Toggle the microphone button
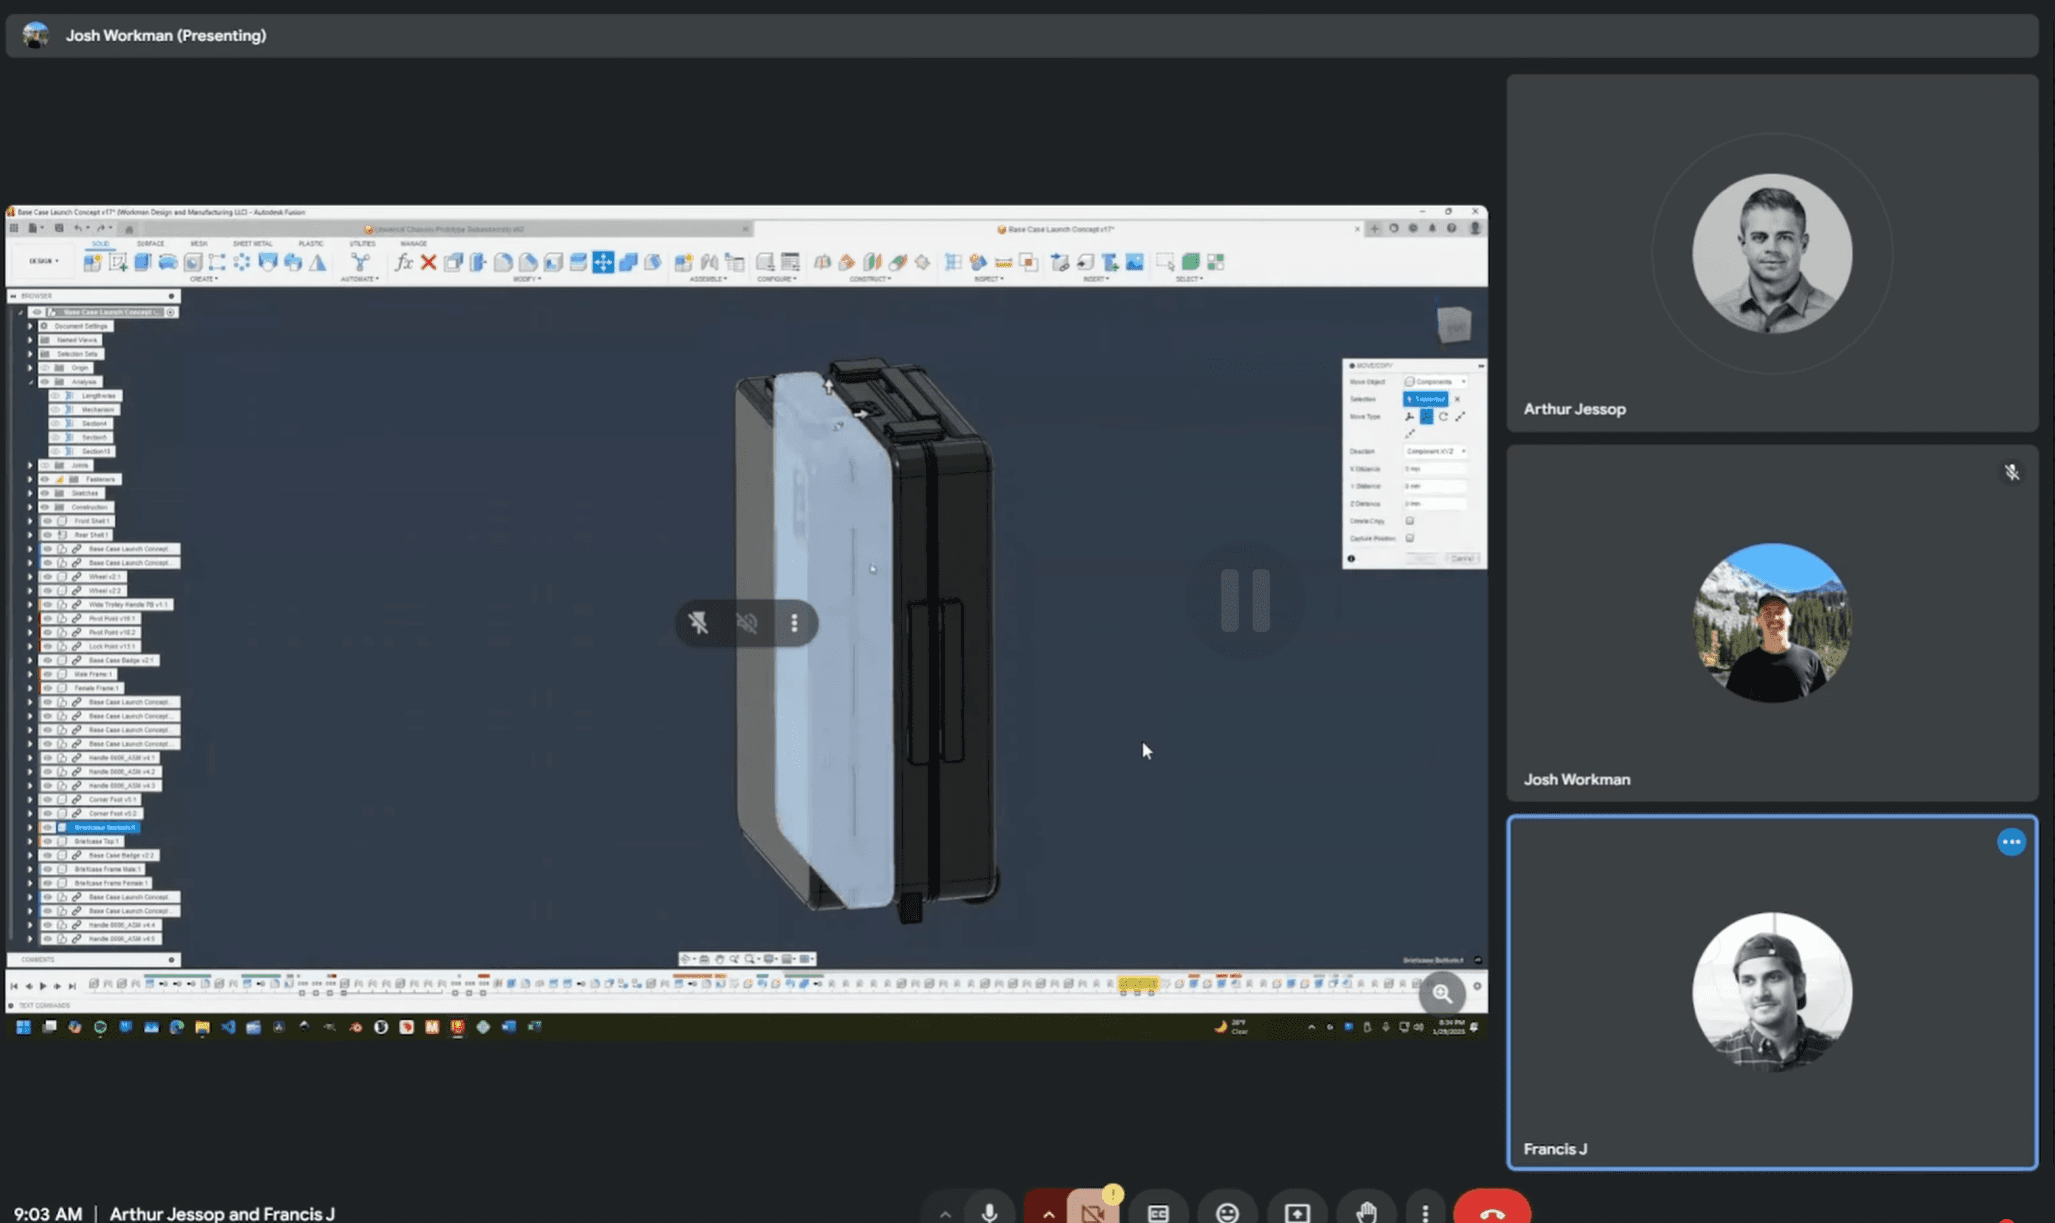This screenshot has height=1223, width=2055. 989,1212
